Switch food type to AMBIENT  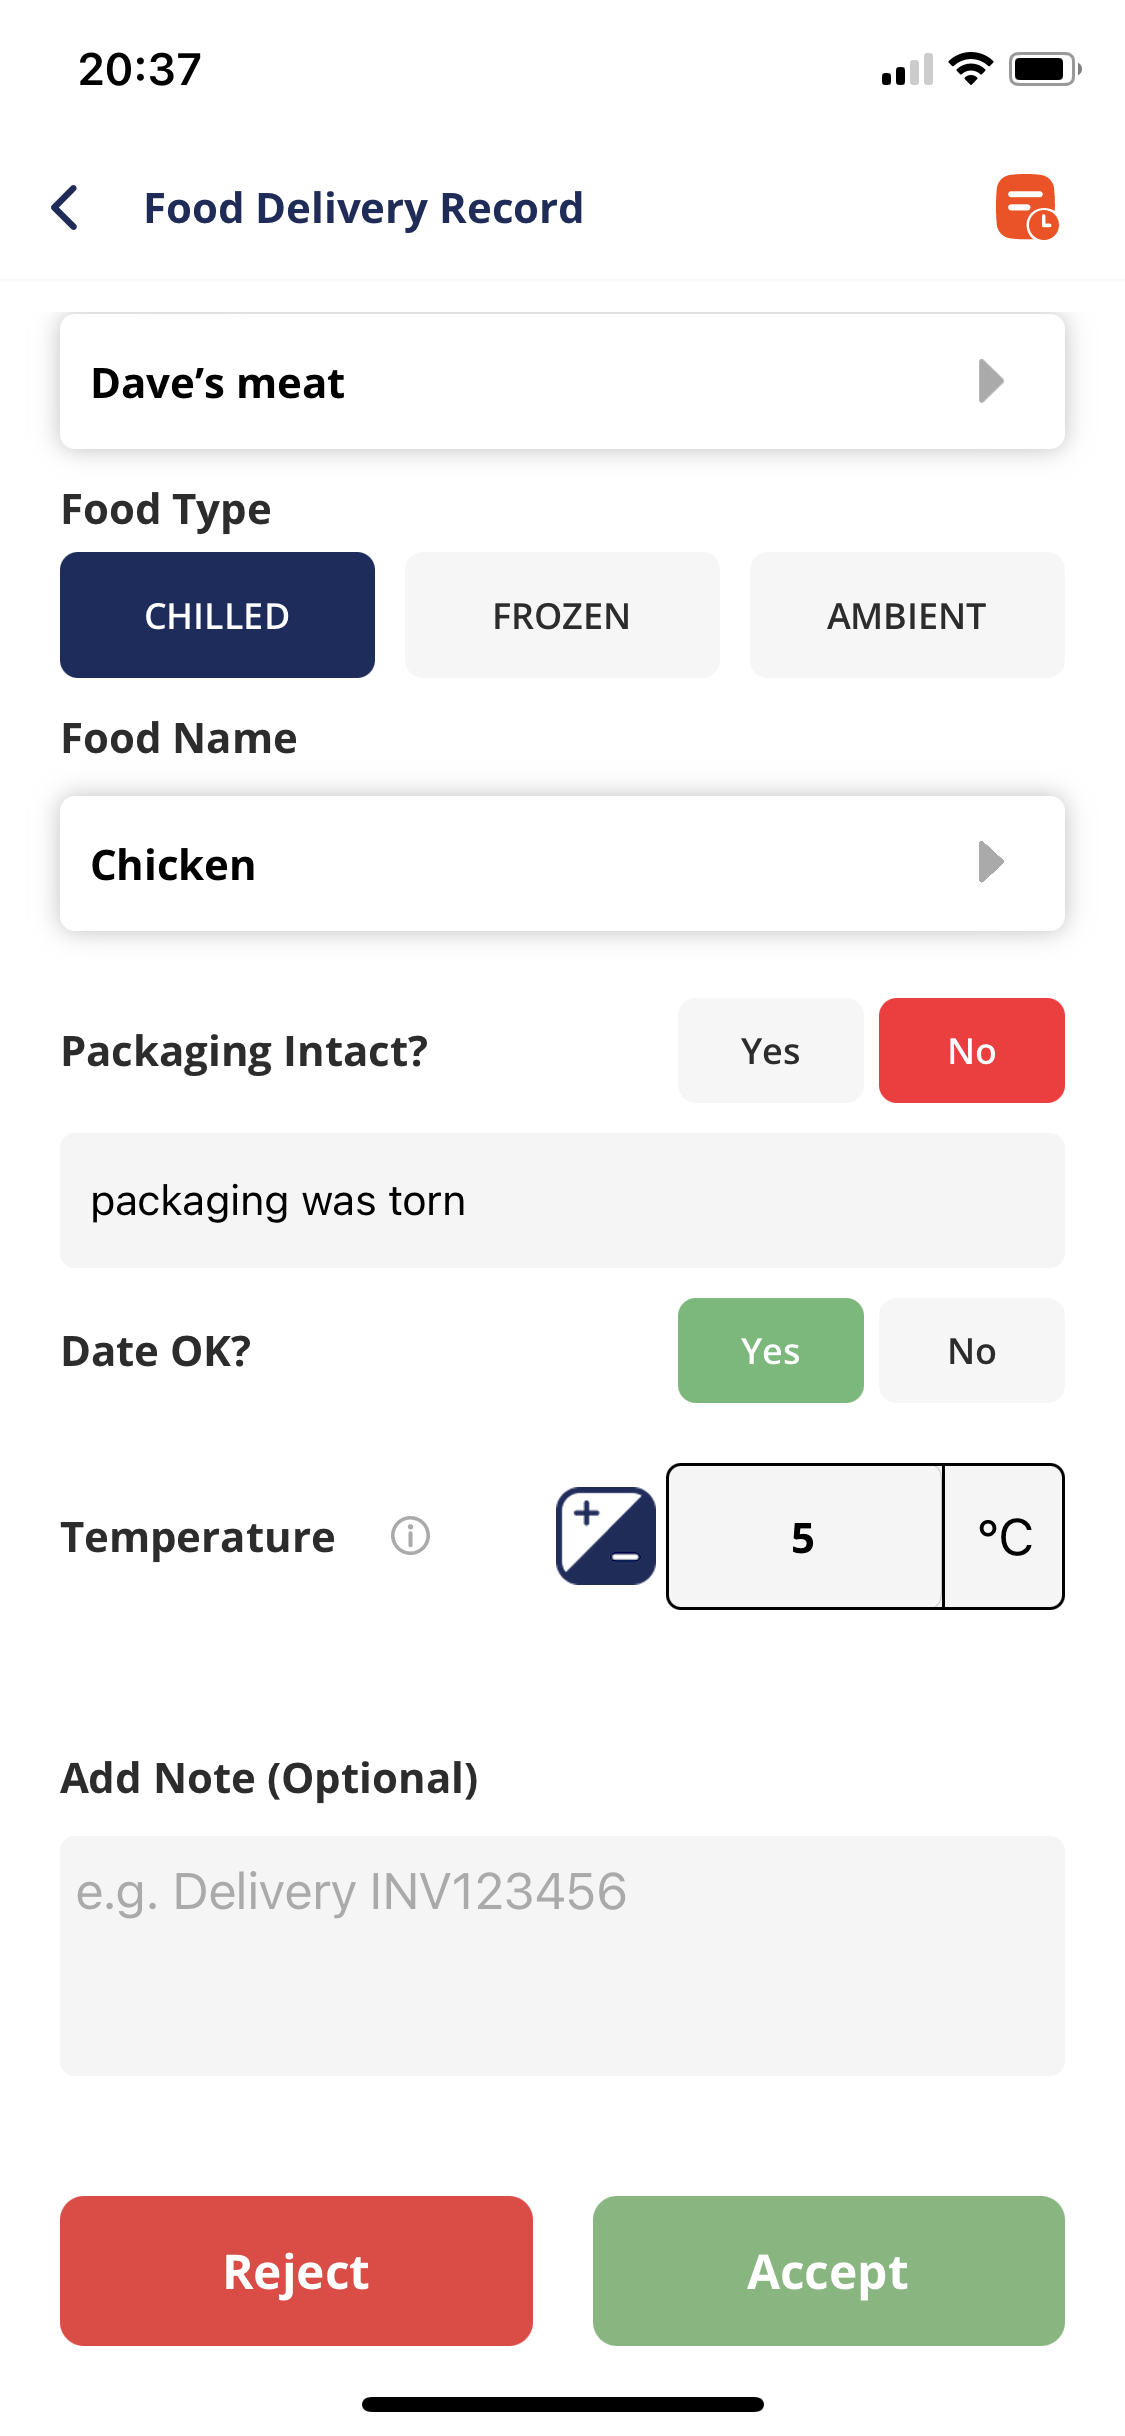coord(907,616)
